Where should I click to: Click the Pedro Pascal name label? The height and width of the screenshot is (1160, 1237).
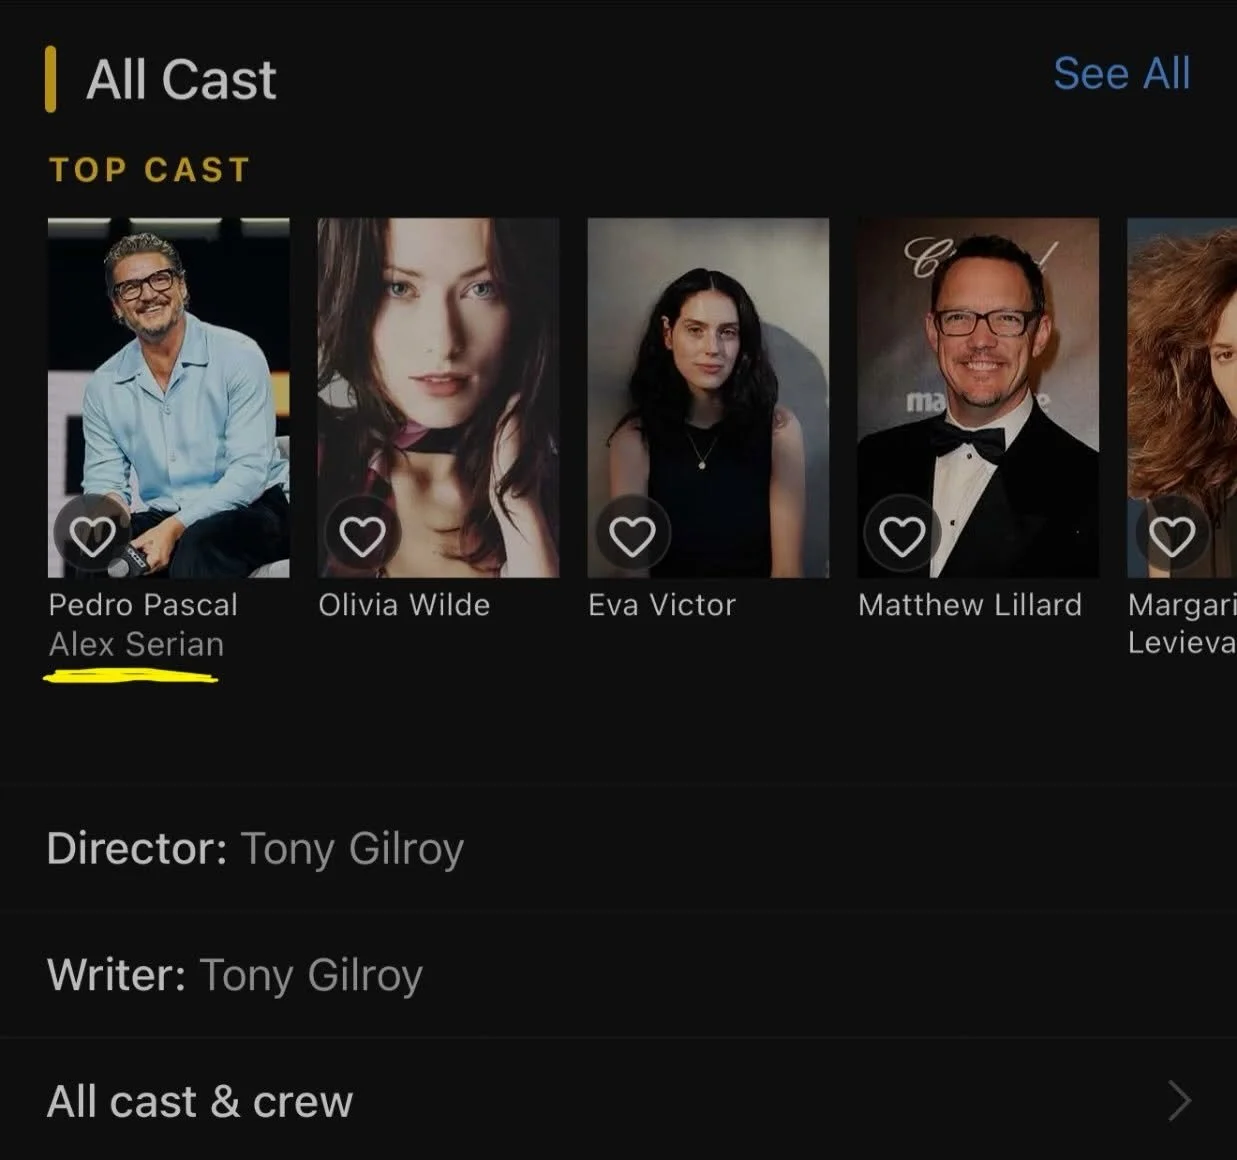[x=143, y=605]
